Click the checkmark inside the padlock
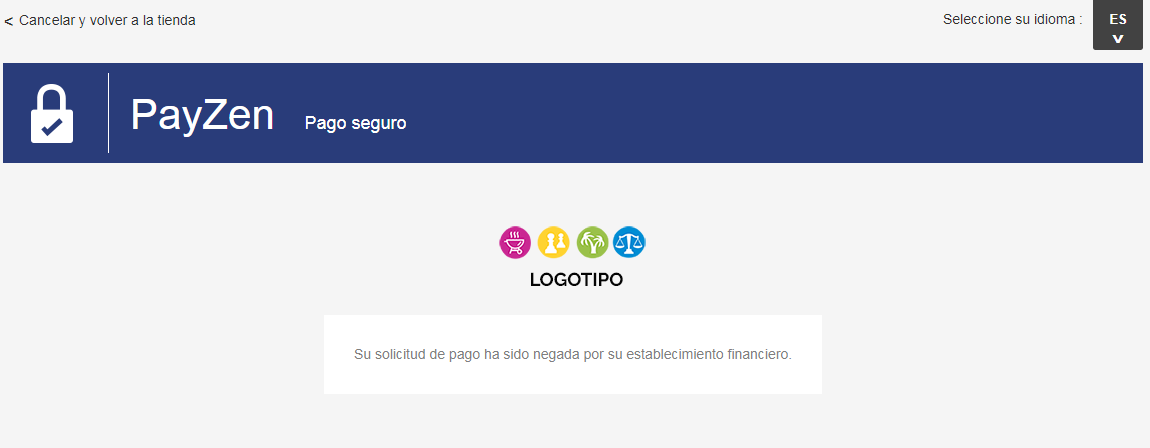The image size is (1150, 448). [x=51, y=128]
